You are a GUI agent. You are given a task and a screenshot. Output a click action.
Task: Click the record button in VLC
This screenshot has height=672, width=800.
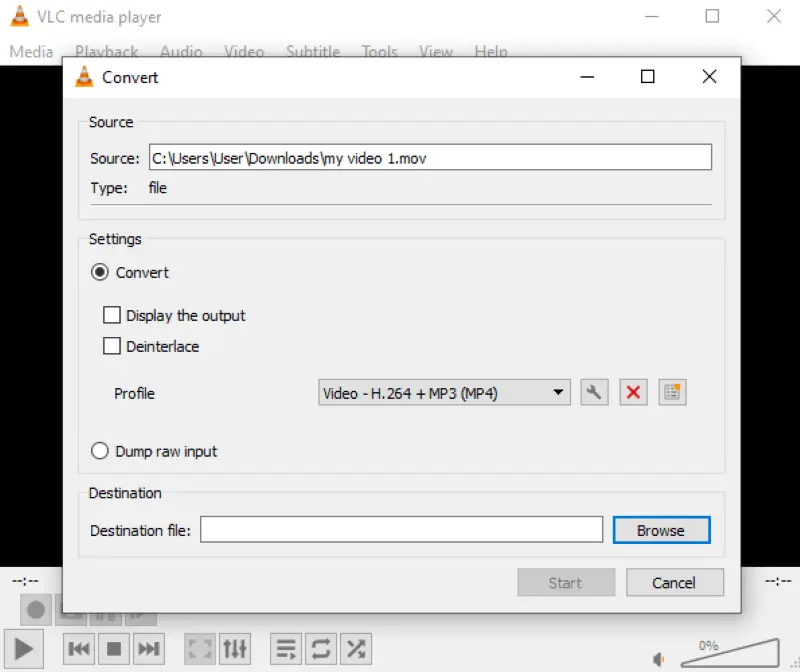pos(36,610)
